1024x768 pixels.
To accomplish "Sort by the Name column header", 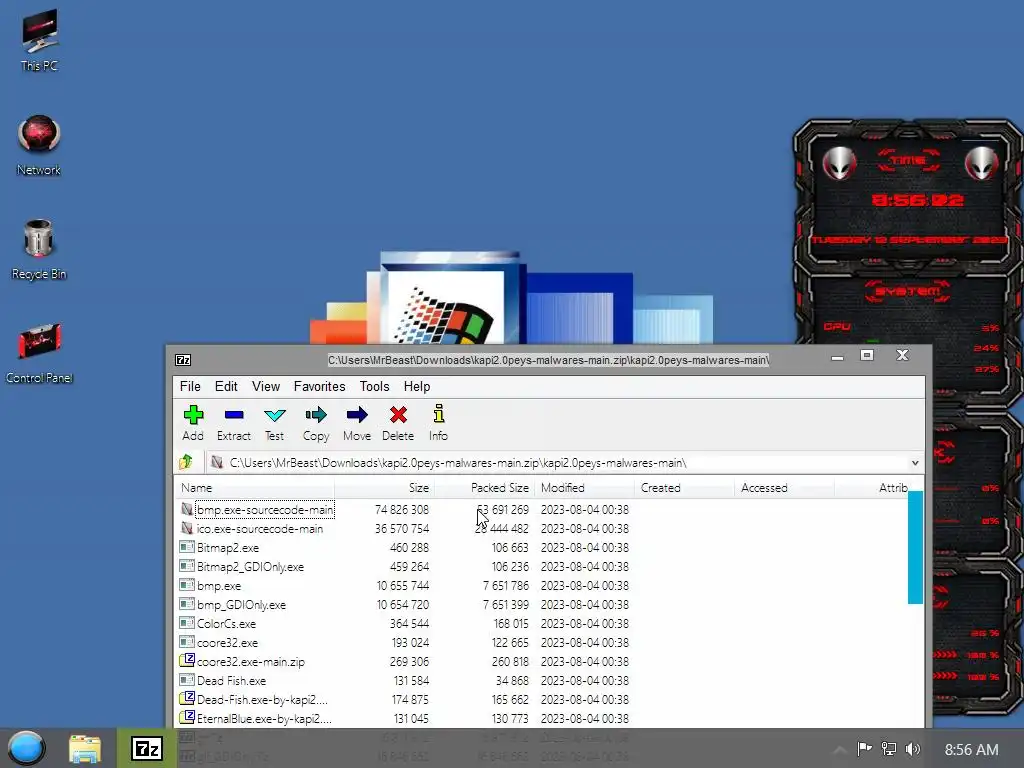I will point(255,488).
